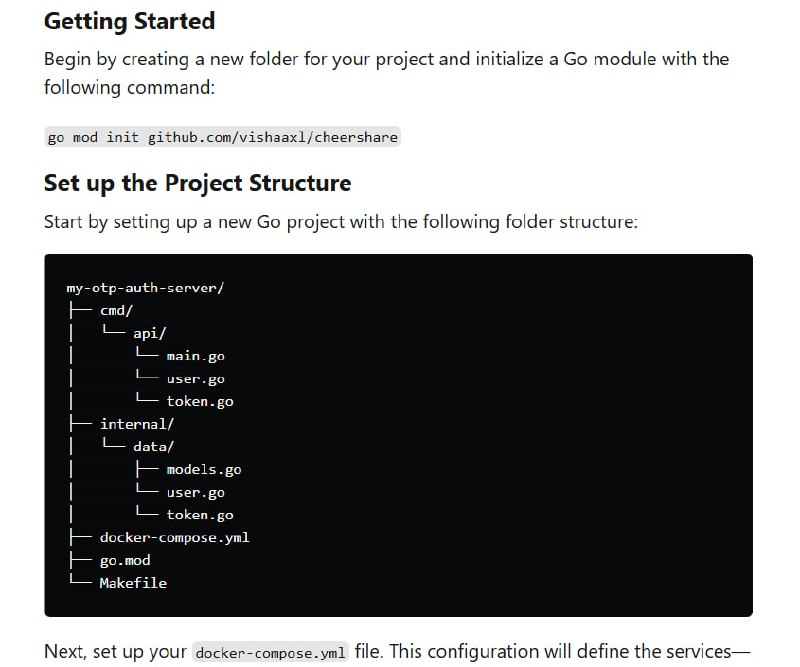Click the api/ folder entry
800x667 pixels.
click(150, 334)
